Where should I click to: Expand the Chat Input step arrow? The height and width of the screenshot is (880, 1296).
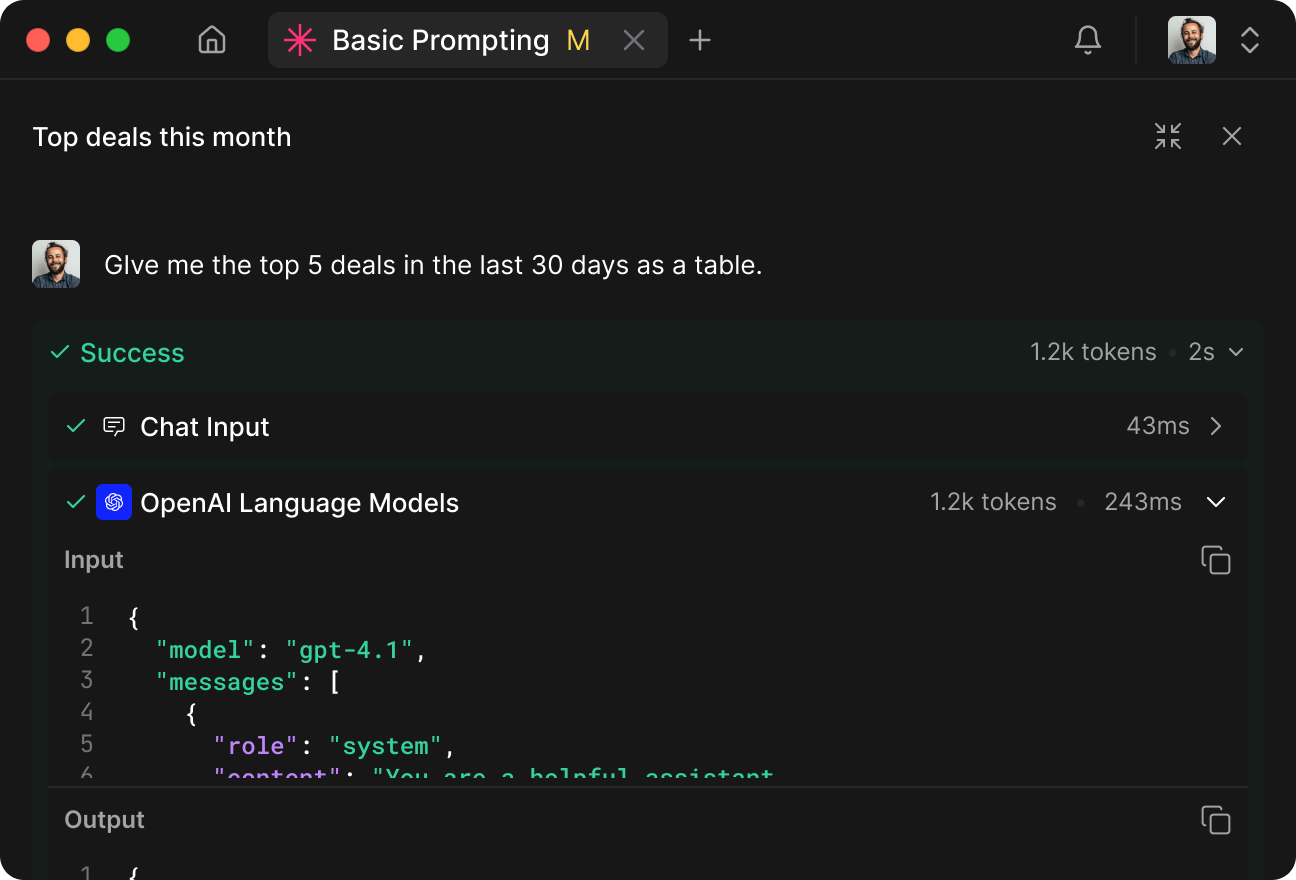point(1216,427)
